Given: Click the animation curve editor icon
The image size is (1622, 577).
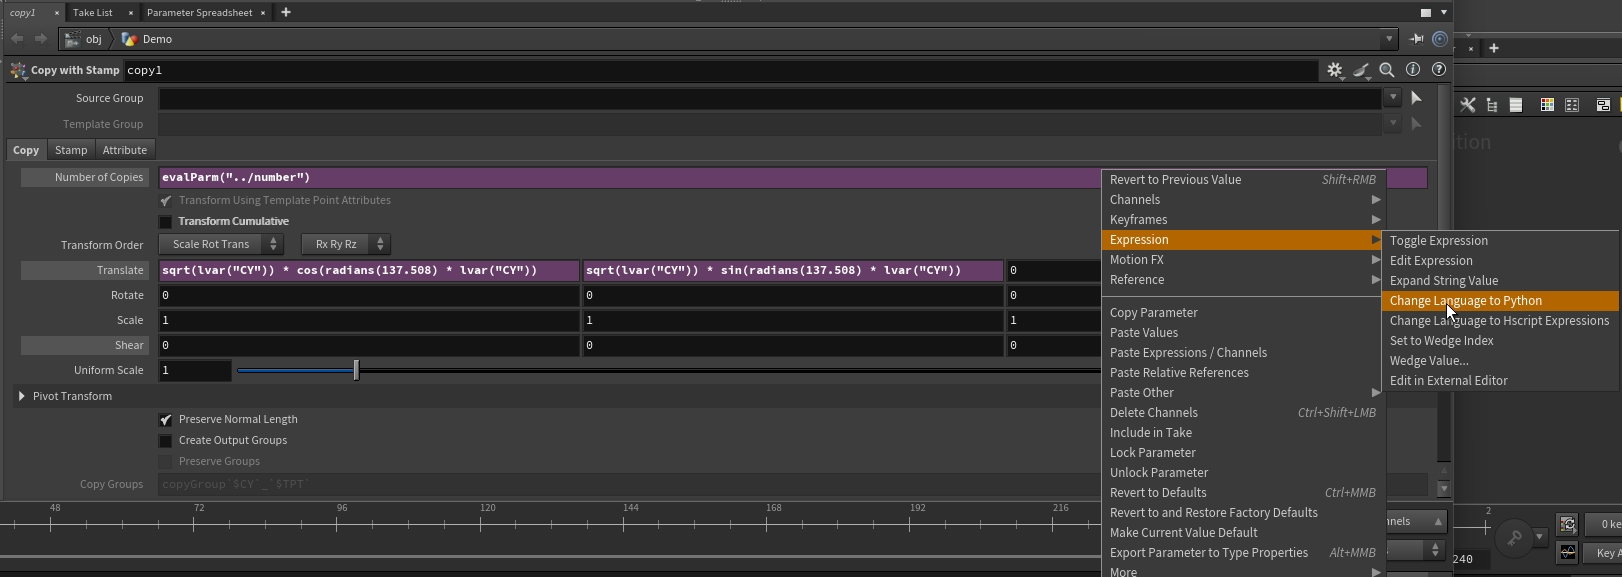Looking at the screenshot, I should (1567, 552).
